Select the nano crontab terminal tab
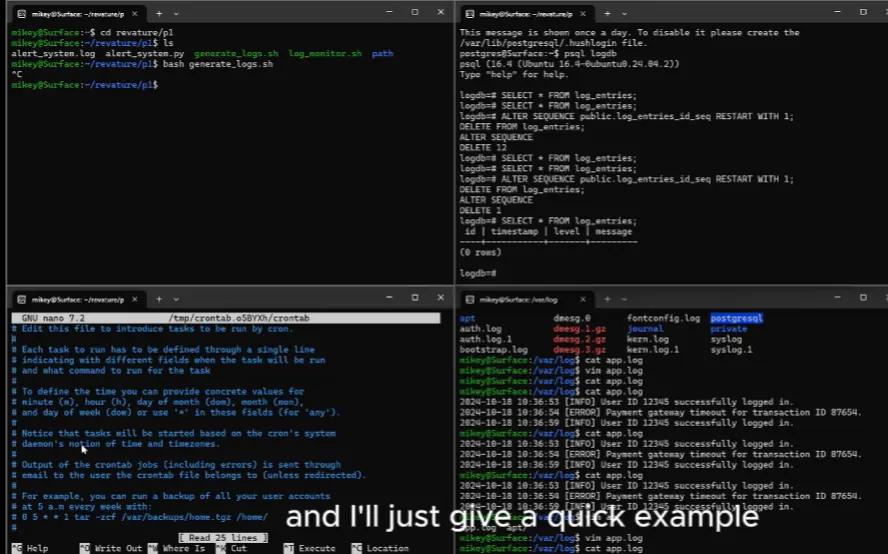 (x=78, y=299)
